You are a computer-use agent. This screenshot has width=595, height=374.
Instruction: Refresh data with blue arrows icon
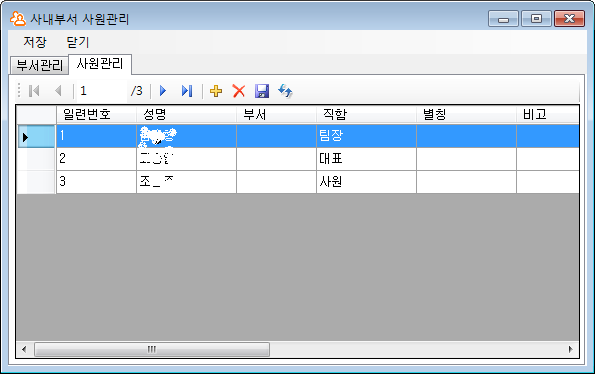coord(285,91)
